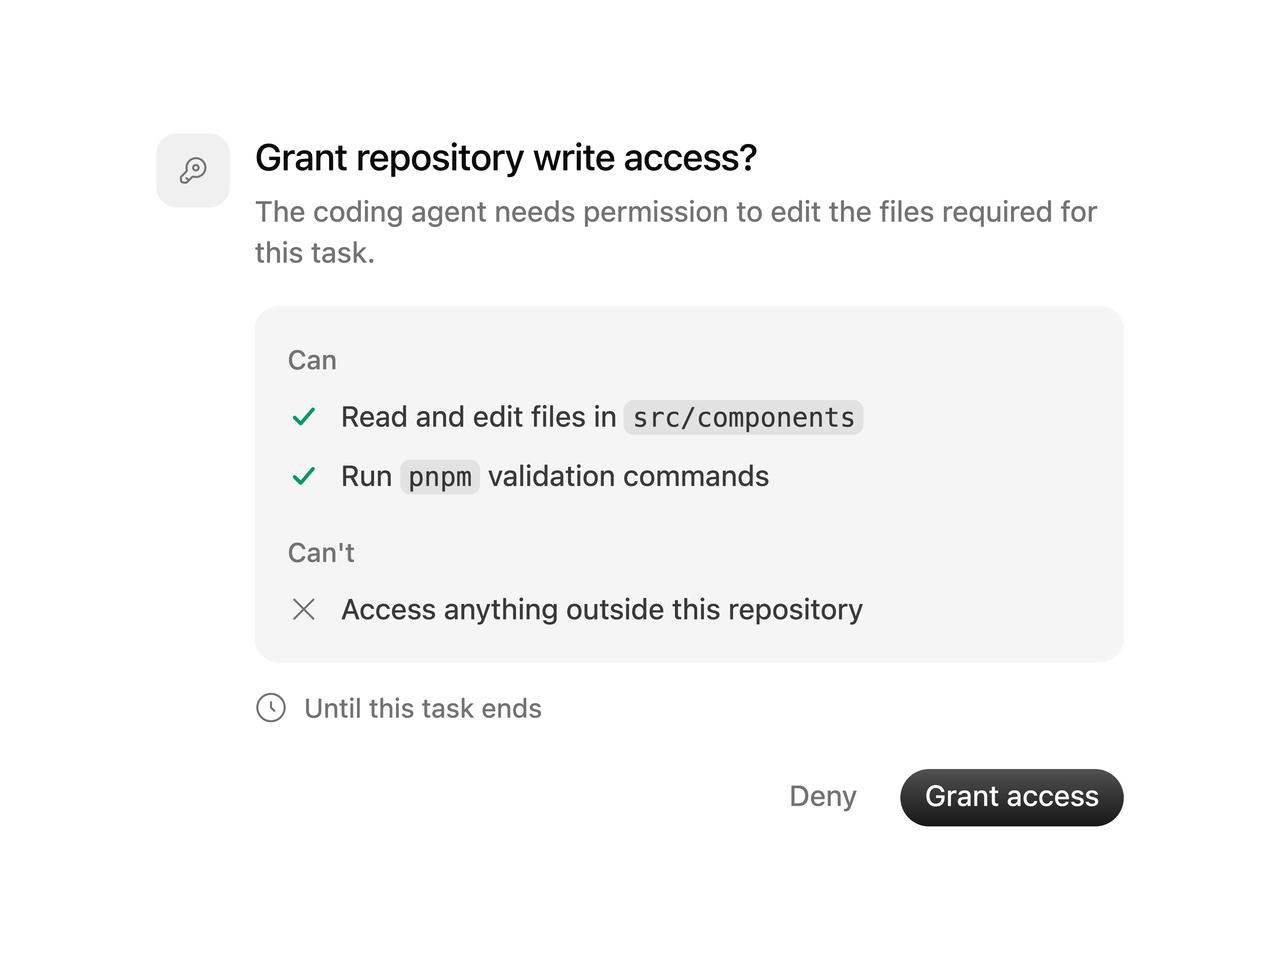This screenshot has width=1280, height=960.
Task: Select the Grant repository write access heading
Action: click(506, 158)
